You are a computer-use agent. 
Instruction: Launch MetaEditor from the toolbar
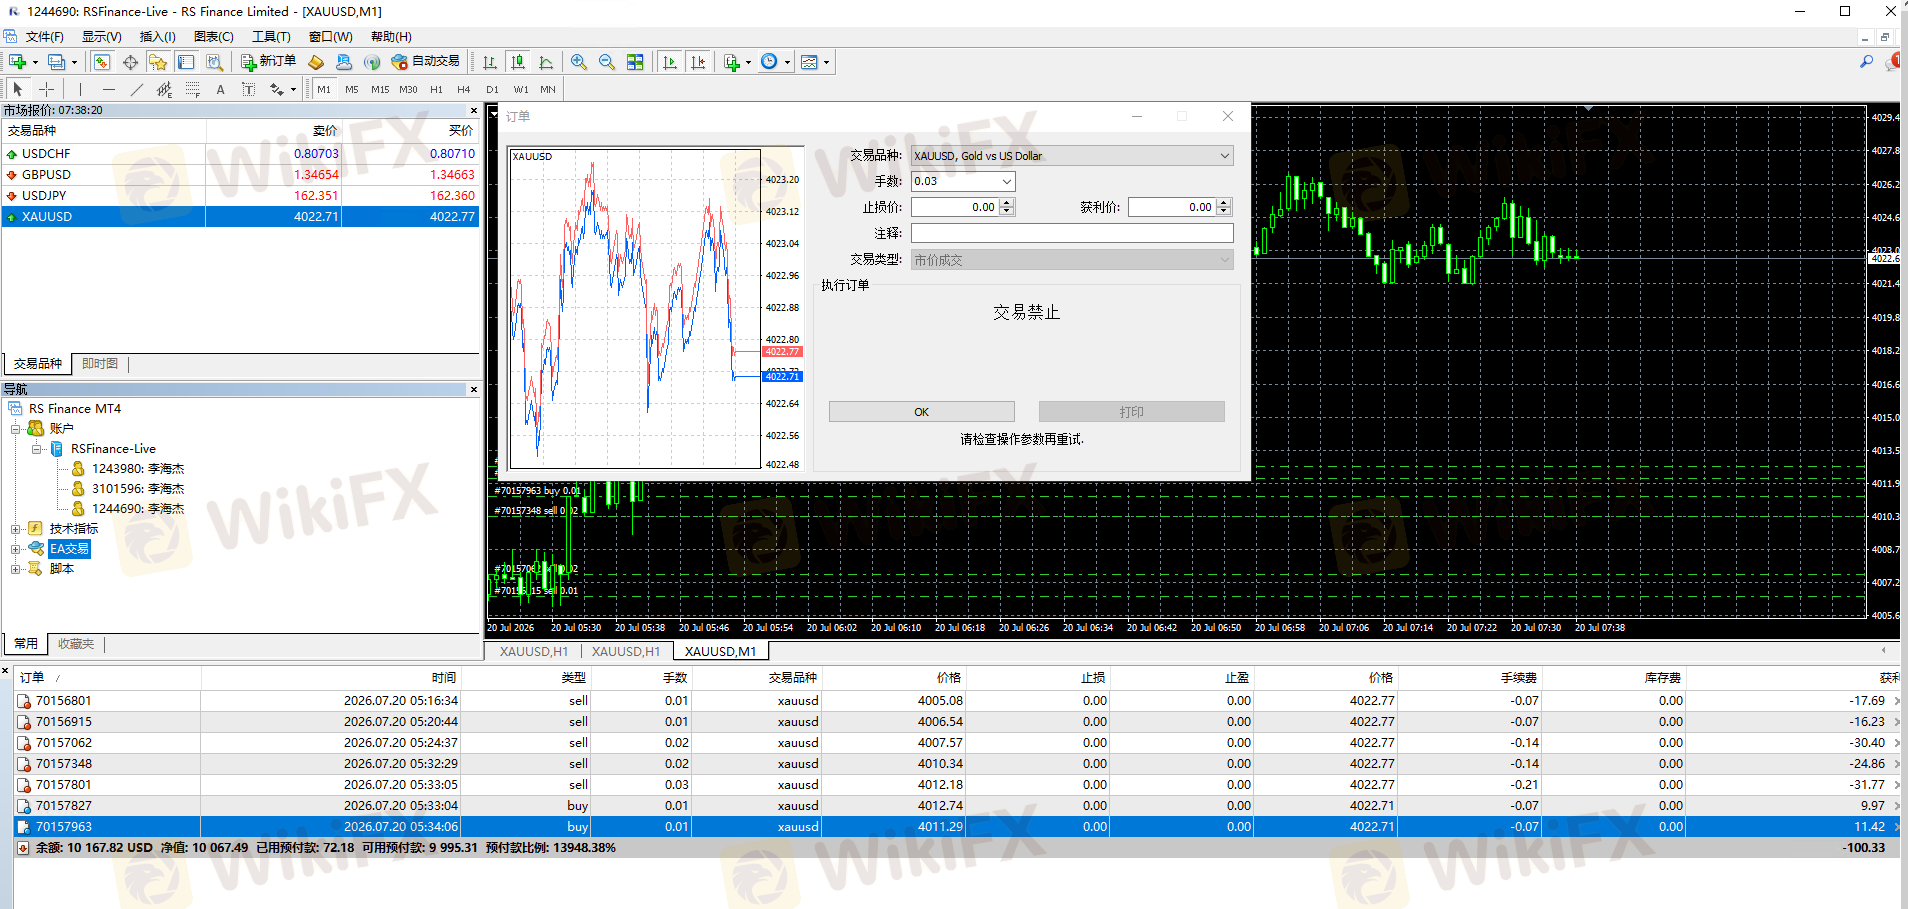pos(316,62)
